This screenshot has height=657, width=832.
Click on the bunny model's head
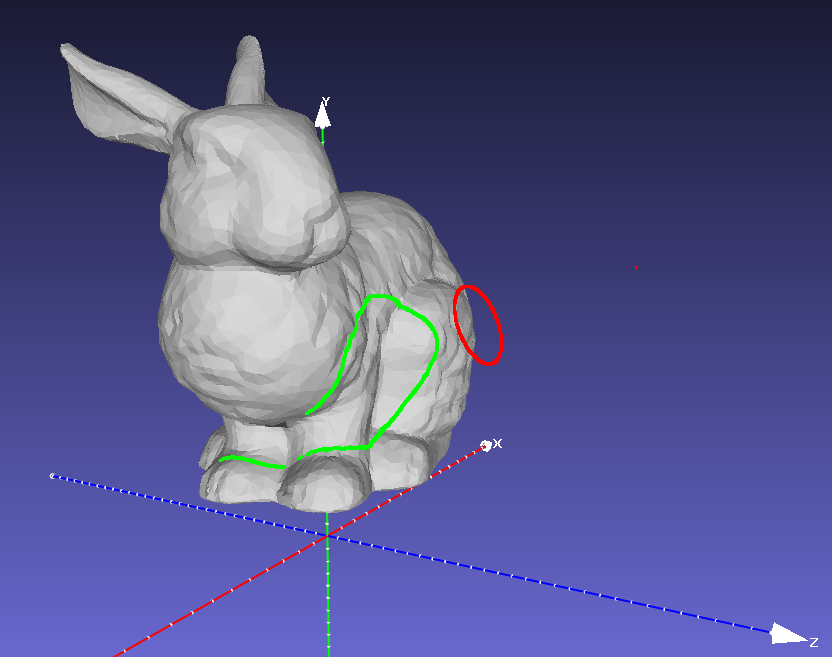click(255, 186)
